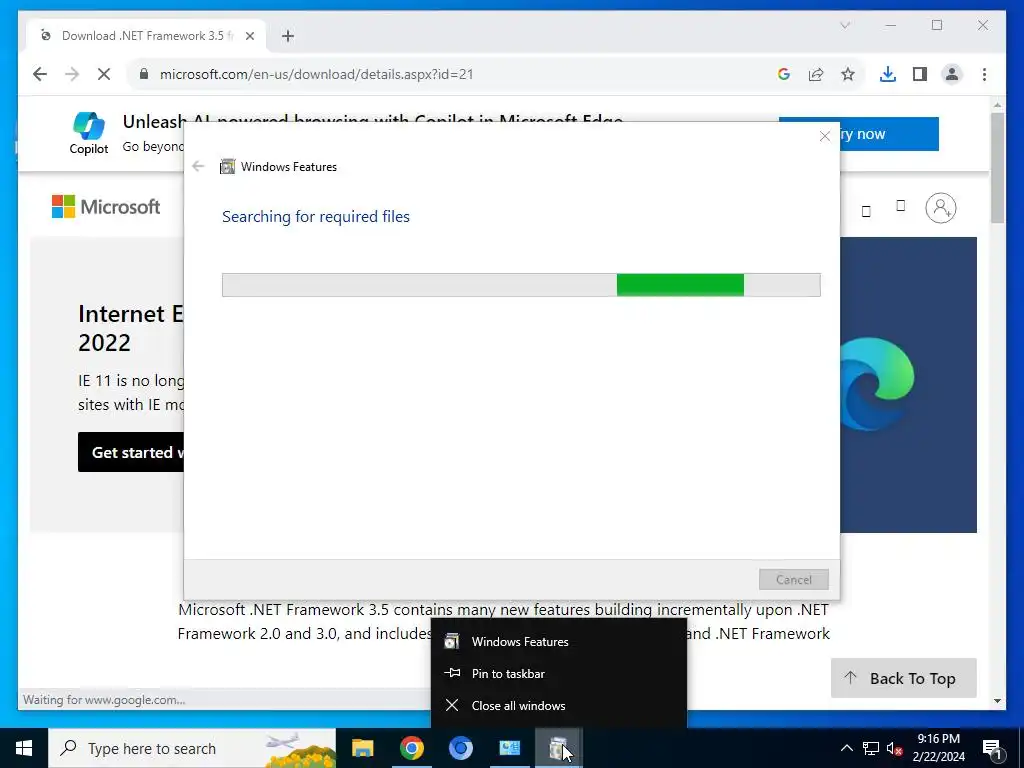Image resolution: width=1024 pixels, height=768 pixels.
Task: Click the network tray icon
Action: [x=871, y=748]
